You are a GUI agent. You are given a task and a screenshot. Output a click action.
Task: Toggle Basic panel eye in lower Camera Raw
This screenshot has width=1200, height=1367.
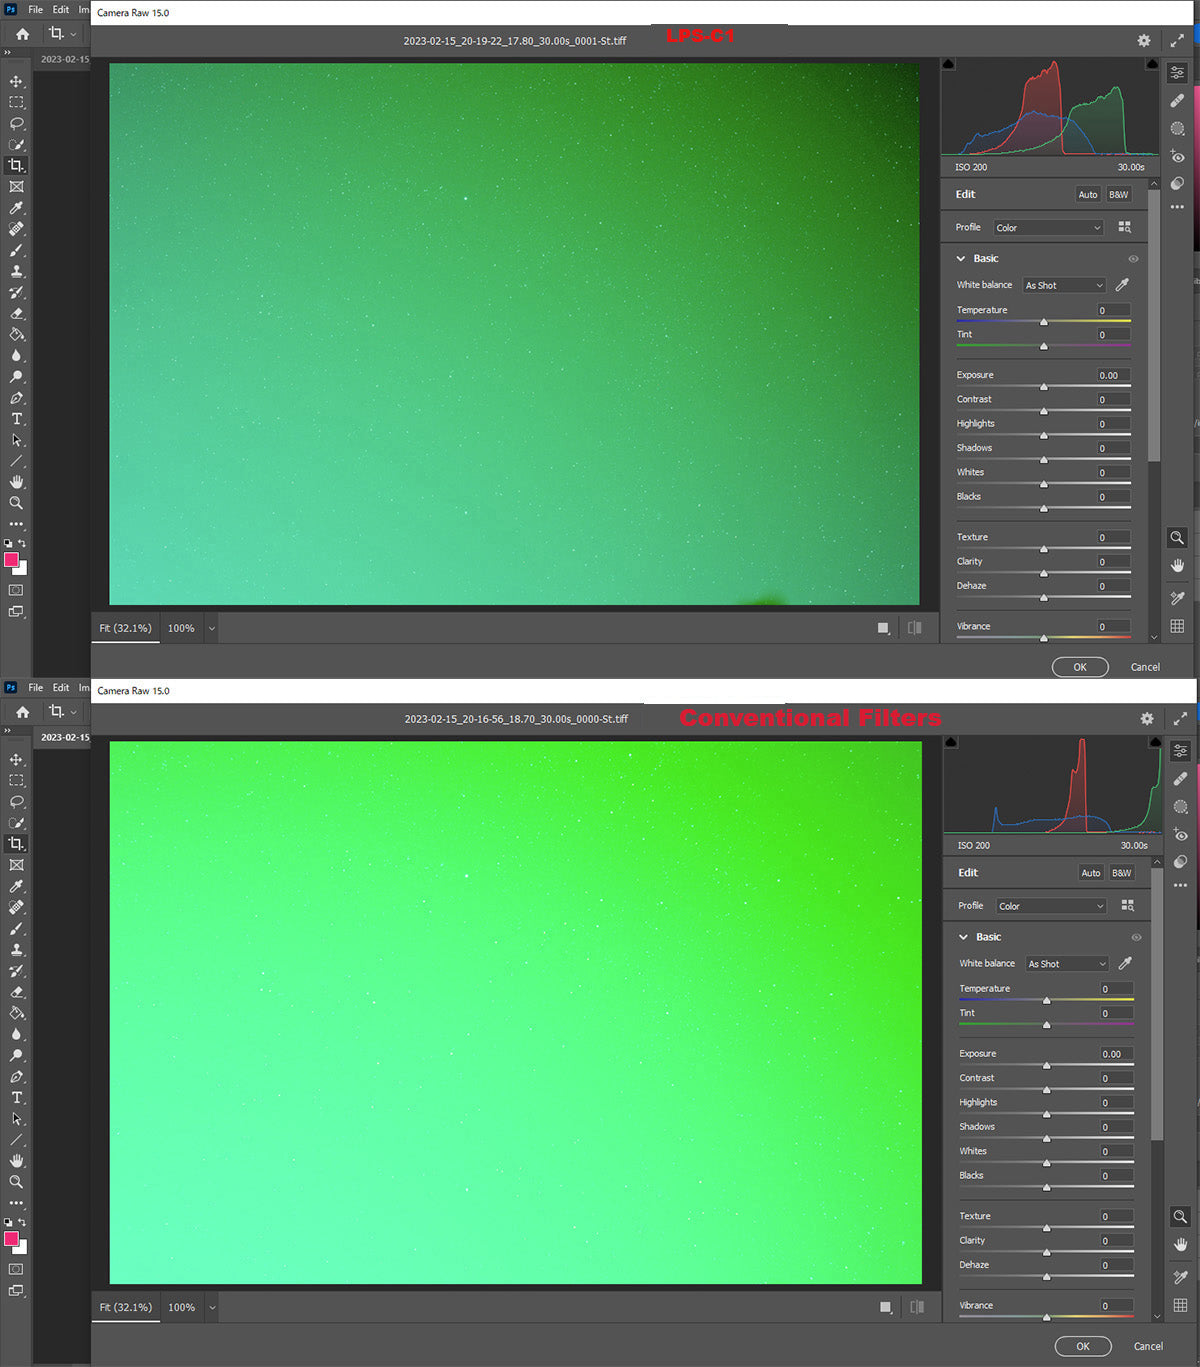(x=1136, y=938)
